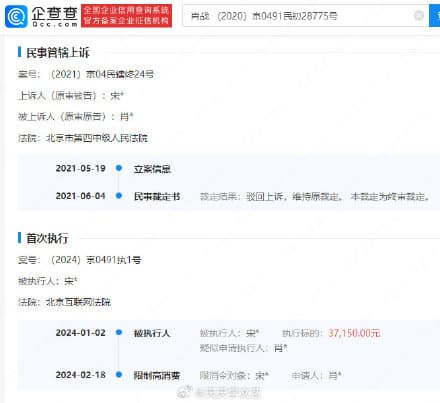Viewport: 440px width, 403px height.
Task: Click the 北京市第四中级人民法院 court name
Action: click(97, 138)
